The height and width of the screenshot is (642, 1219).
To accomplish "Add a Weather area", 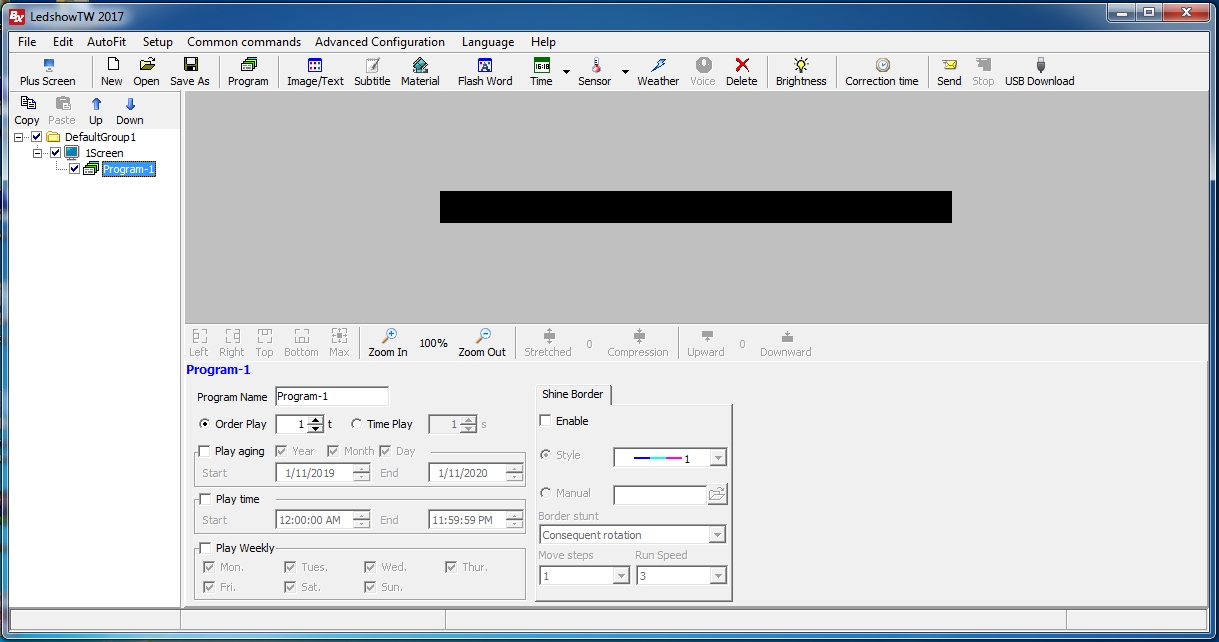I will [658, 72].
